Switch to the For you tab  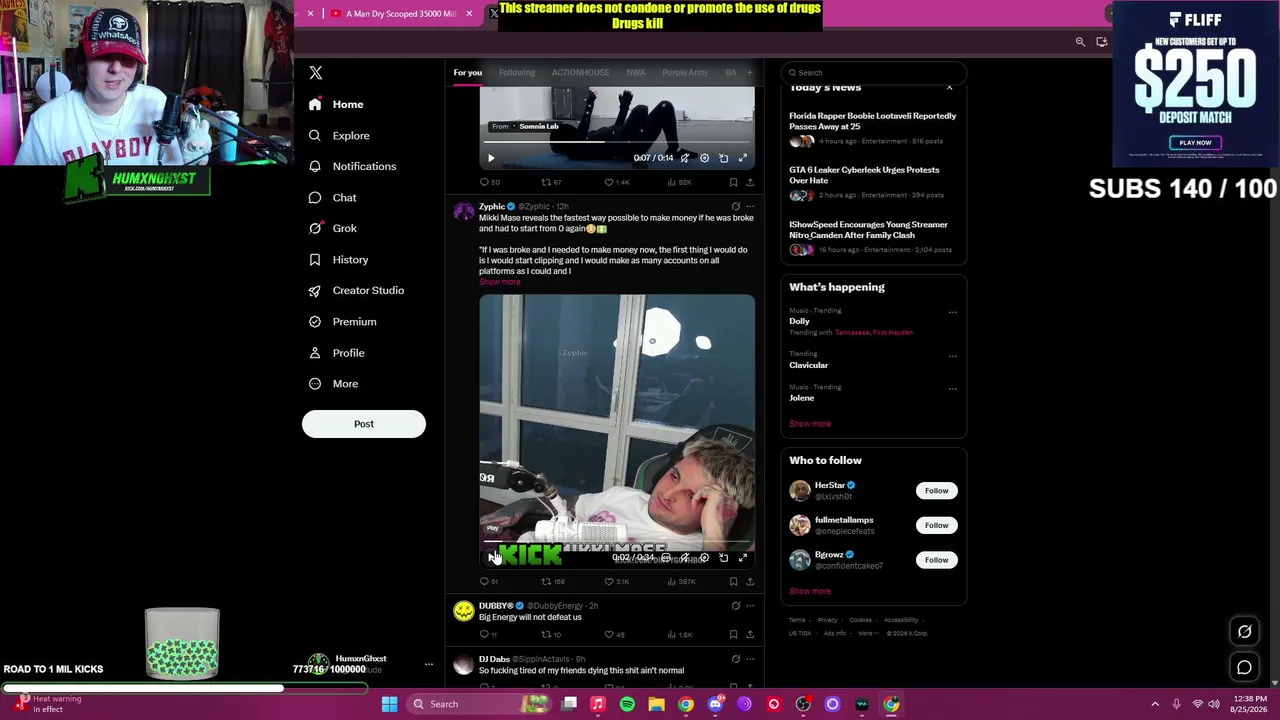[467, 72]
